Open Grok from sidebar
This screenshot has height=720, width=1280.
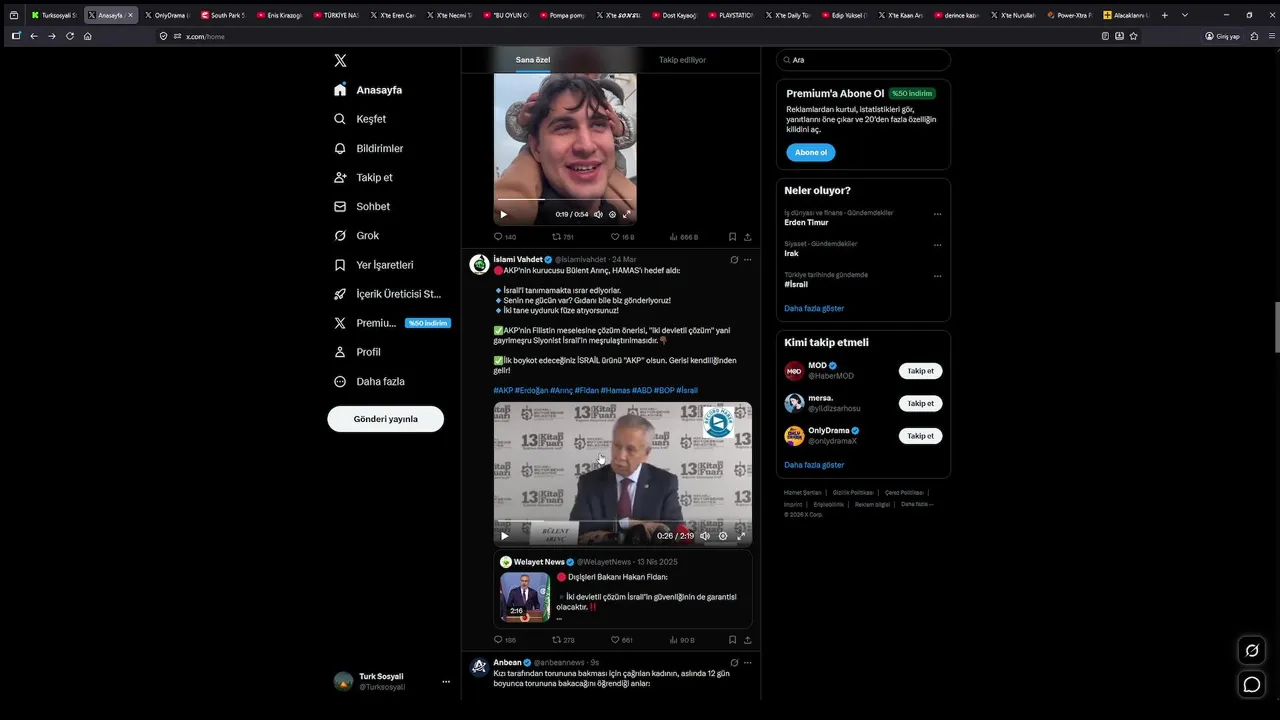[356, 236]
